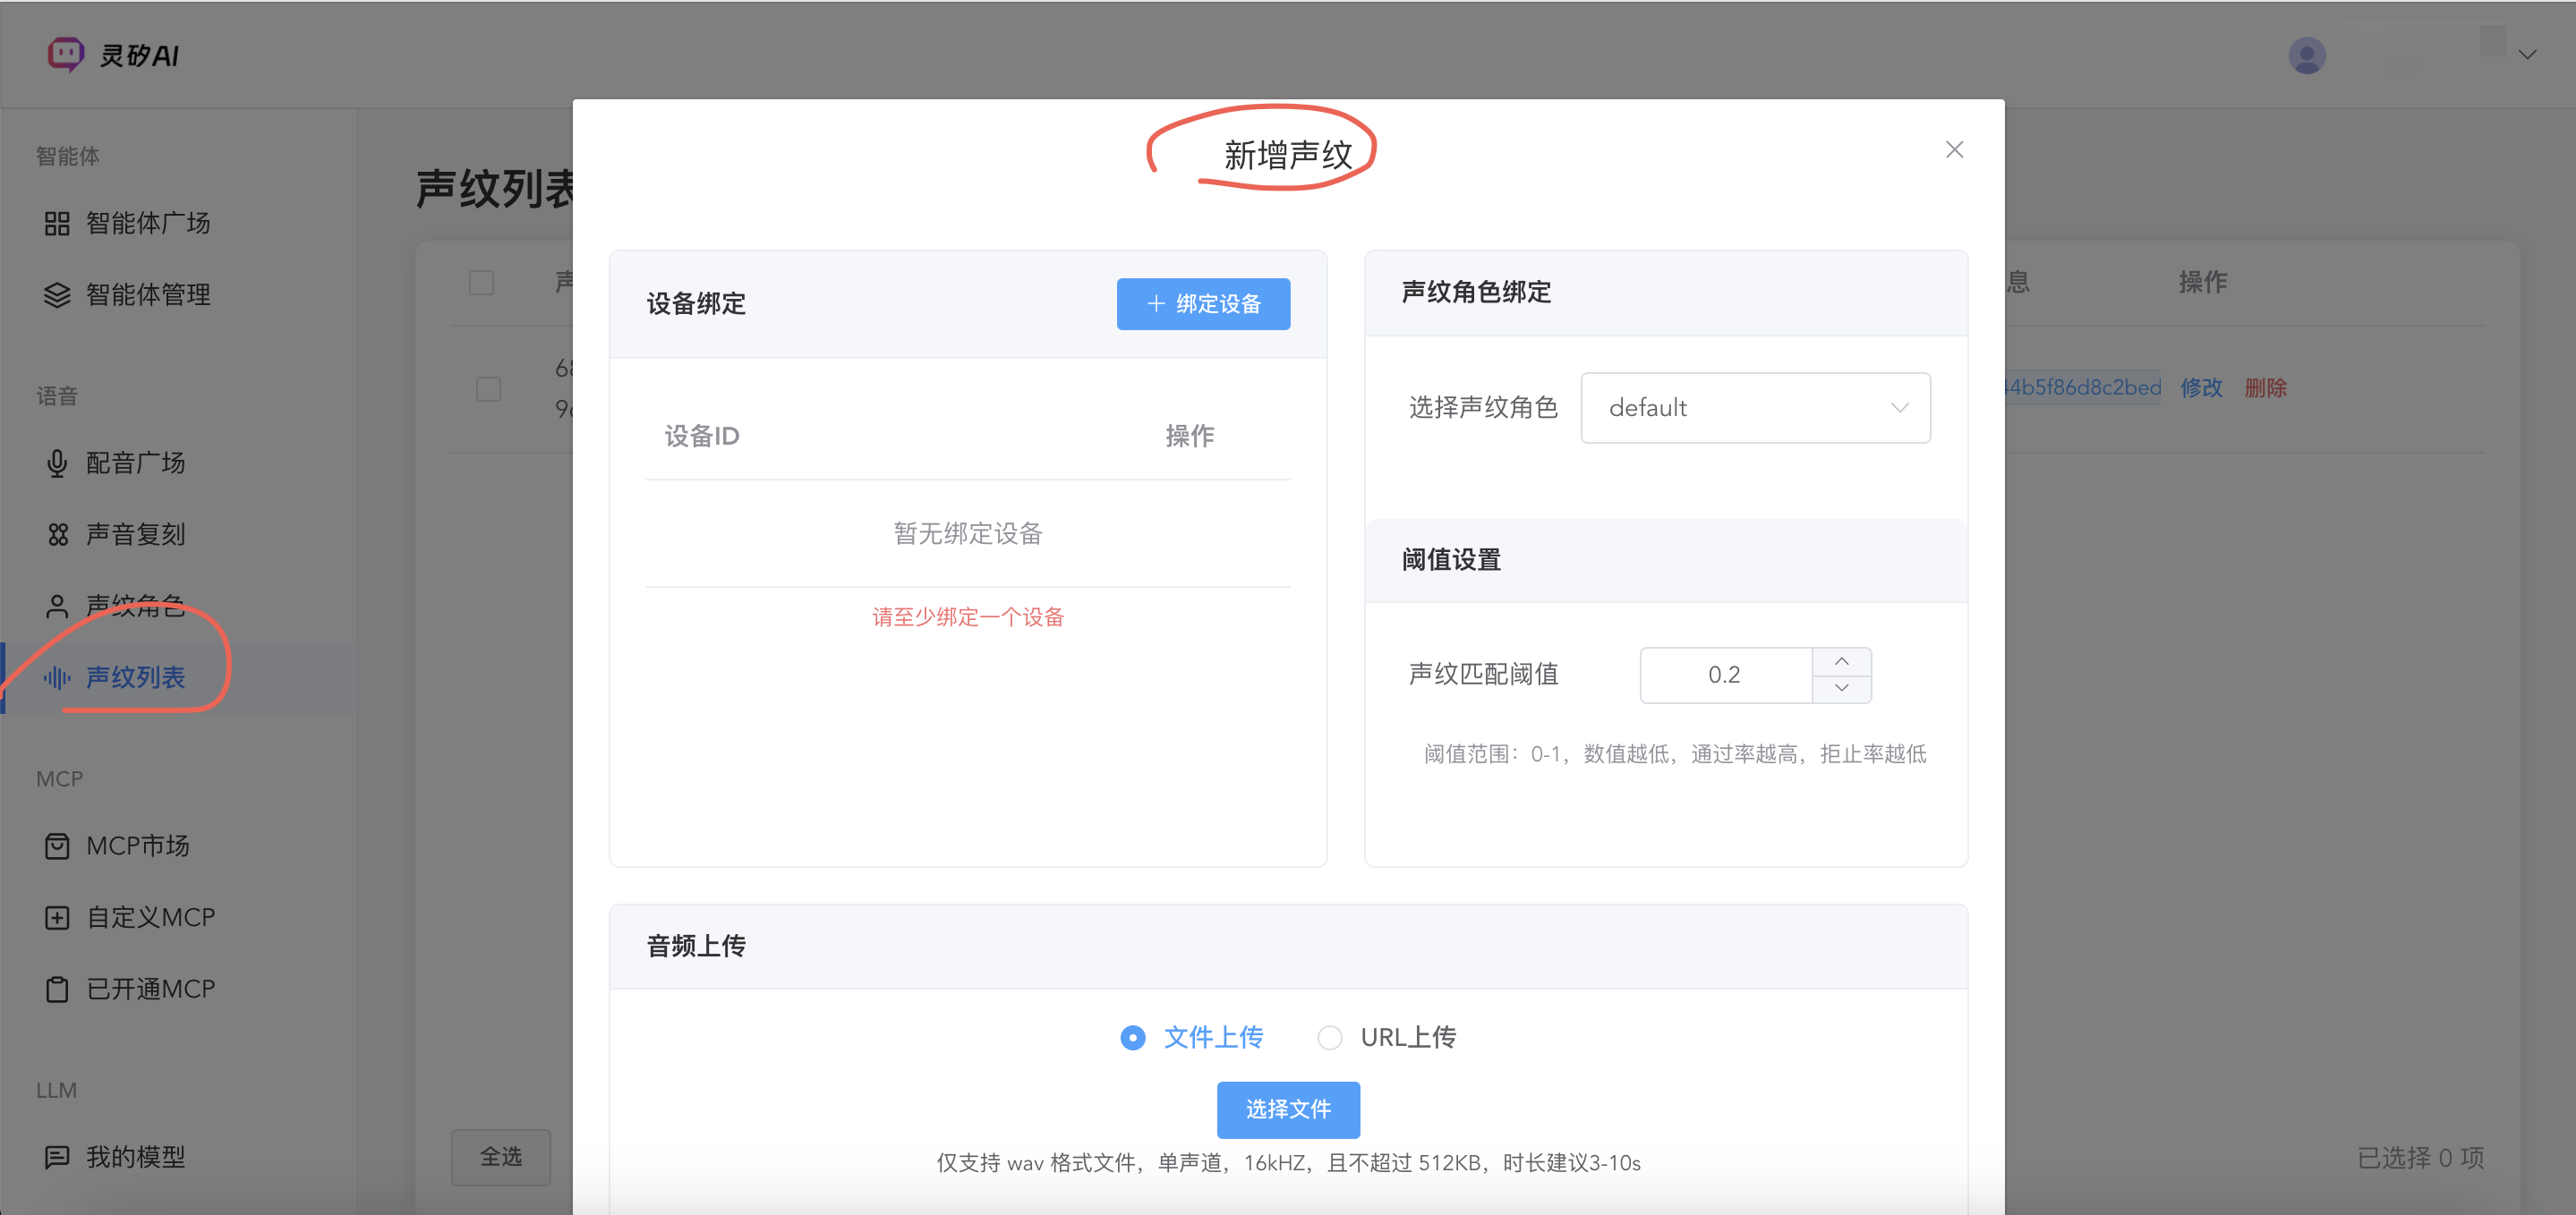Go to 我的模型 menu item

(x=136, y=1157)
